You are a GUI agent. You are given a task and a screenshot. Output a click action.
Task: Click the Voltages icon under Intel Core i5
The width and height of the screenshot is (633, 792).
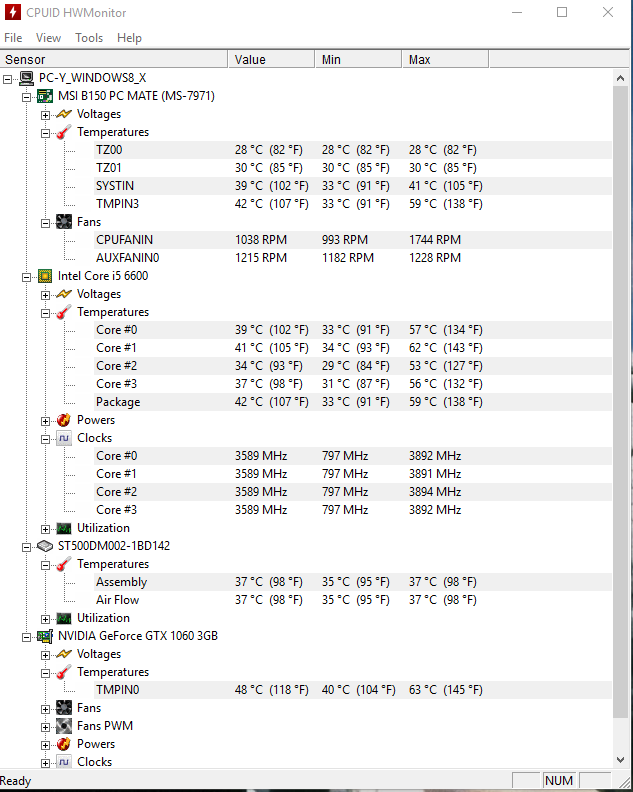tap(64, 294)
